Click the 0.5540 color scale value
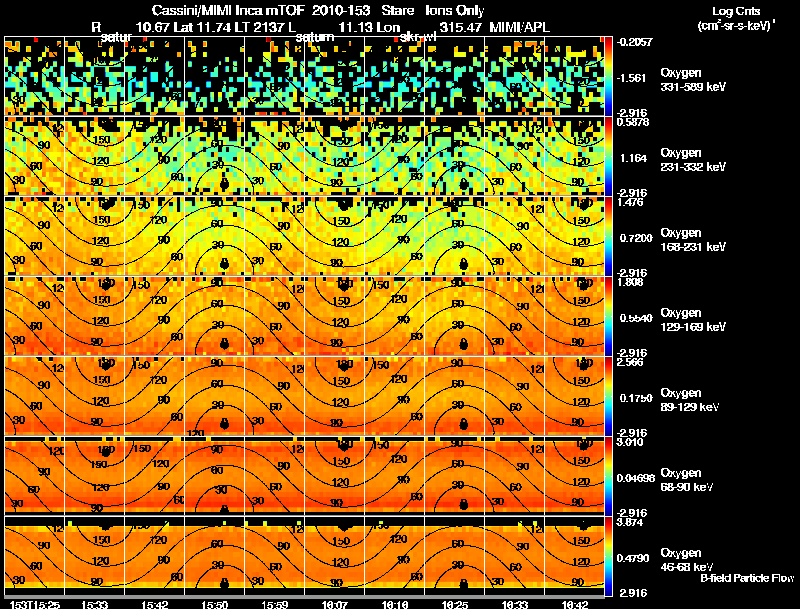This screenshot has width=800, height=609. click(x=636, y=318)
